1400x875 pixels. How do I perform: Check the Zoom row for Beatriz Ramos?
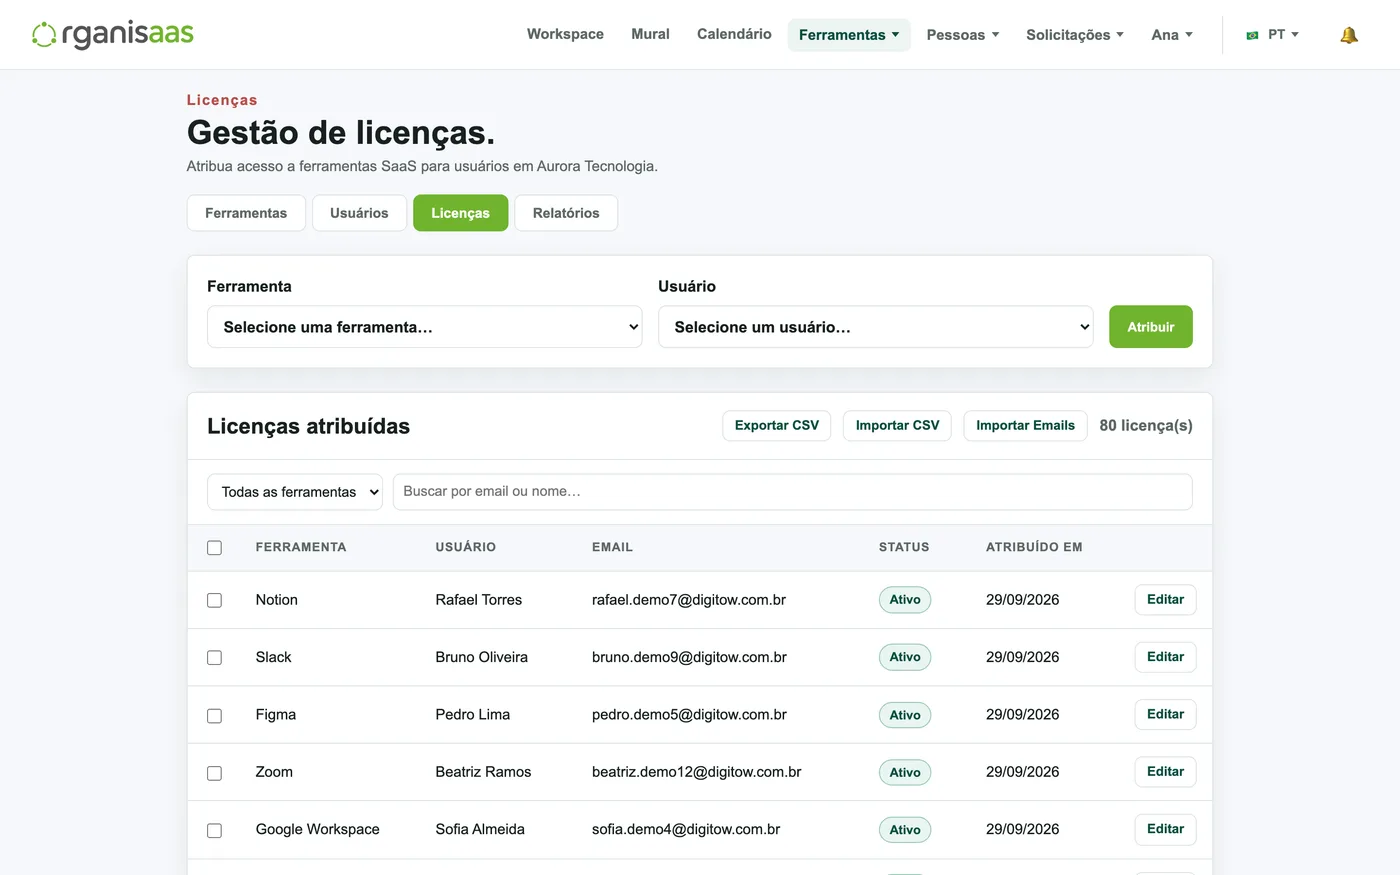(214, 773)
